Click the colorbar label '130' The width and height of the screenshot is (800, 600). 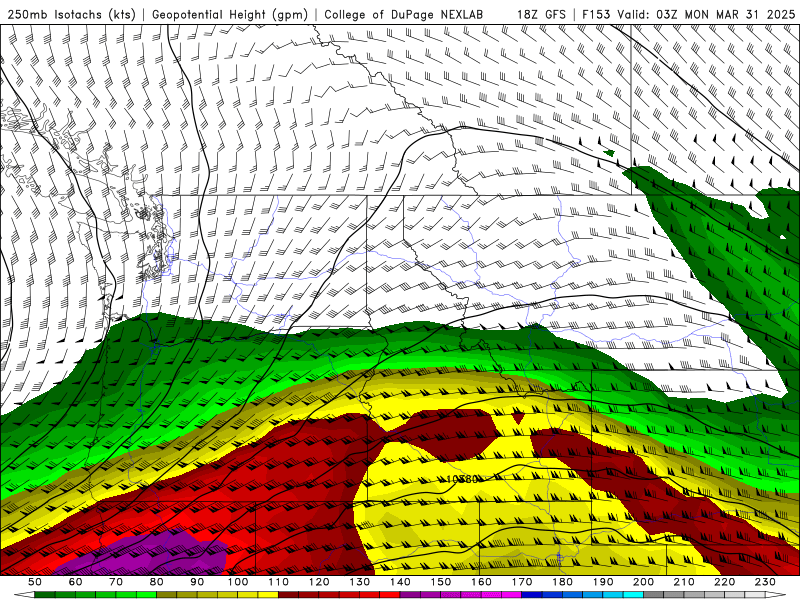pos(360,582)
